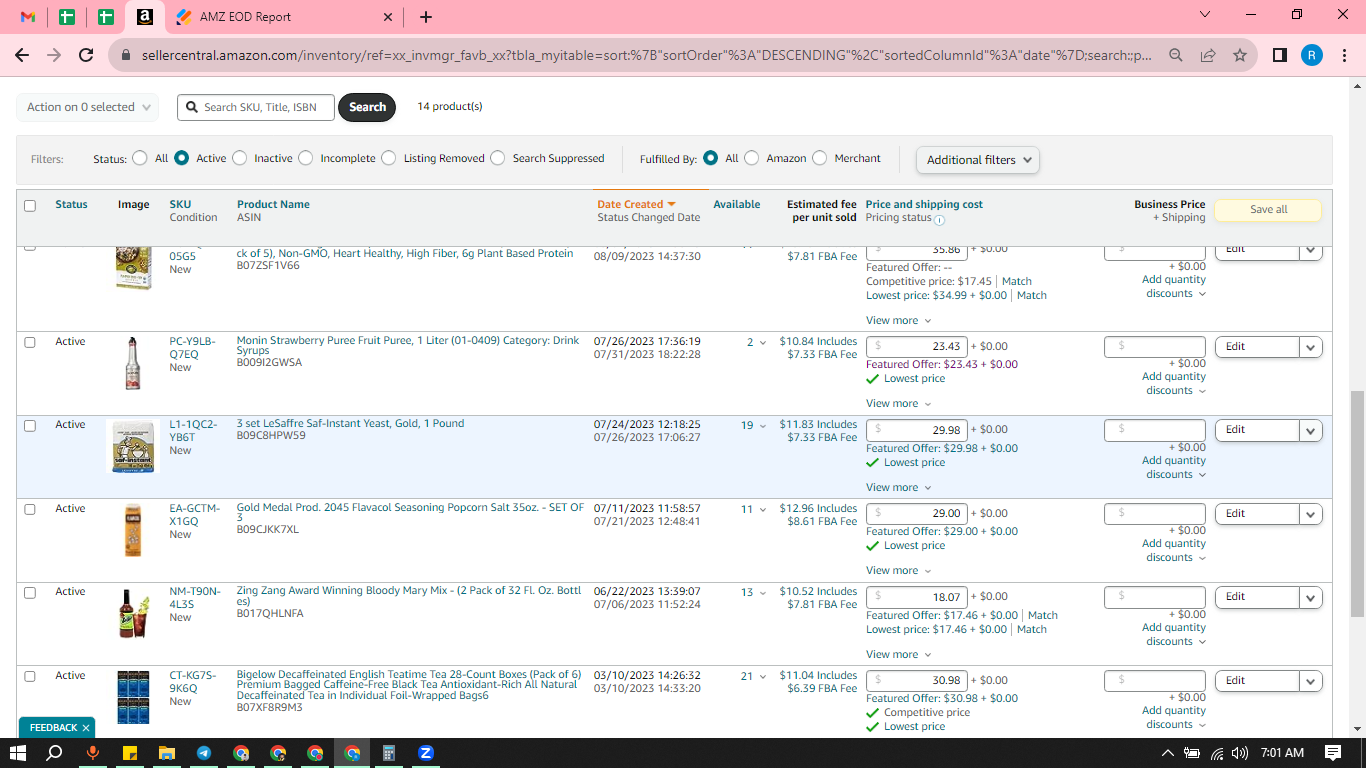This screenshot has width=1366, height=768.
Task: Choose the Listing Removed status filter
Action: pyautogui.click(x=389, y=158)
